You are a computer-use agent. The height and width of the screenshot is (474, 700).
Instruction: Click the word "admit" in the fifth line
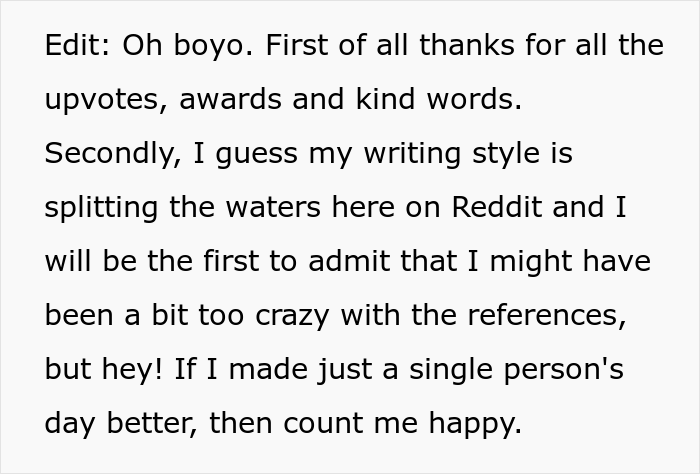click(349, 261)
